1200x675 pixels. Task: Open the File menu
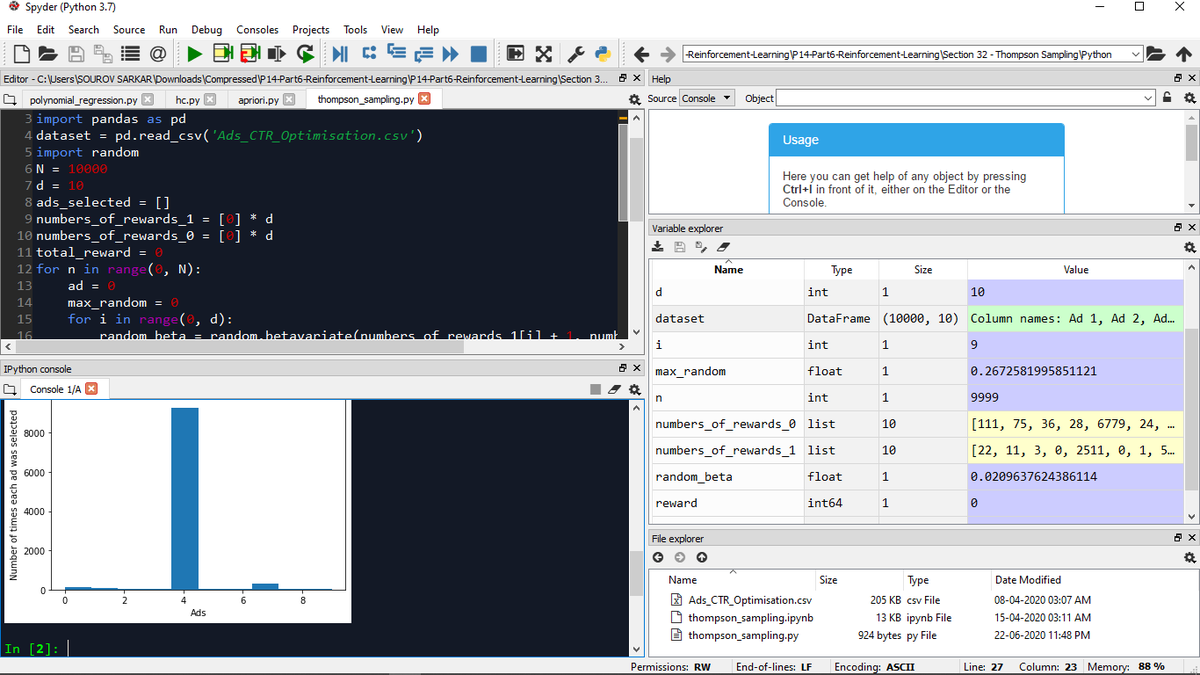pos(15,30)
